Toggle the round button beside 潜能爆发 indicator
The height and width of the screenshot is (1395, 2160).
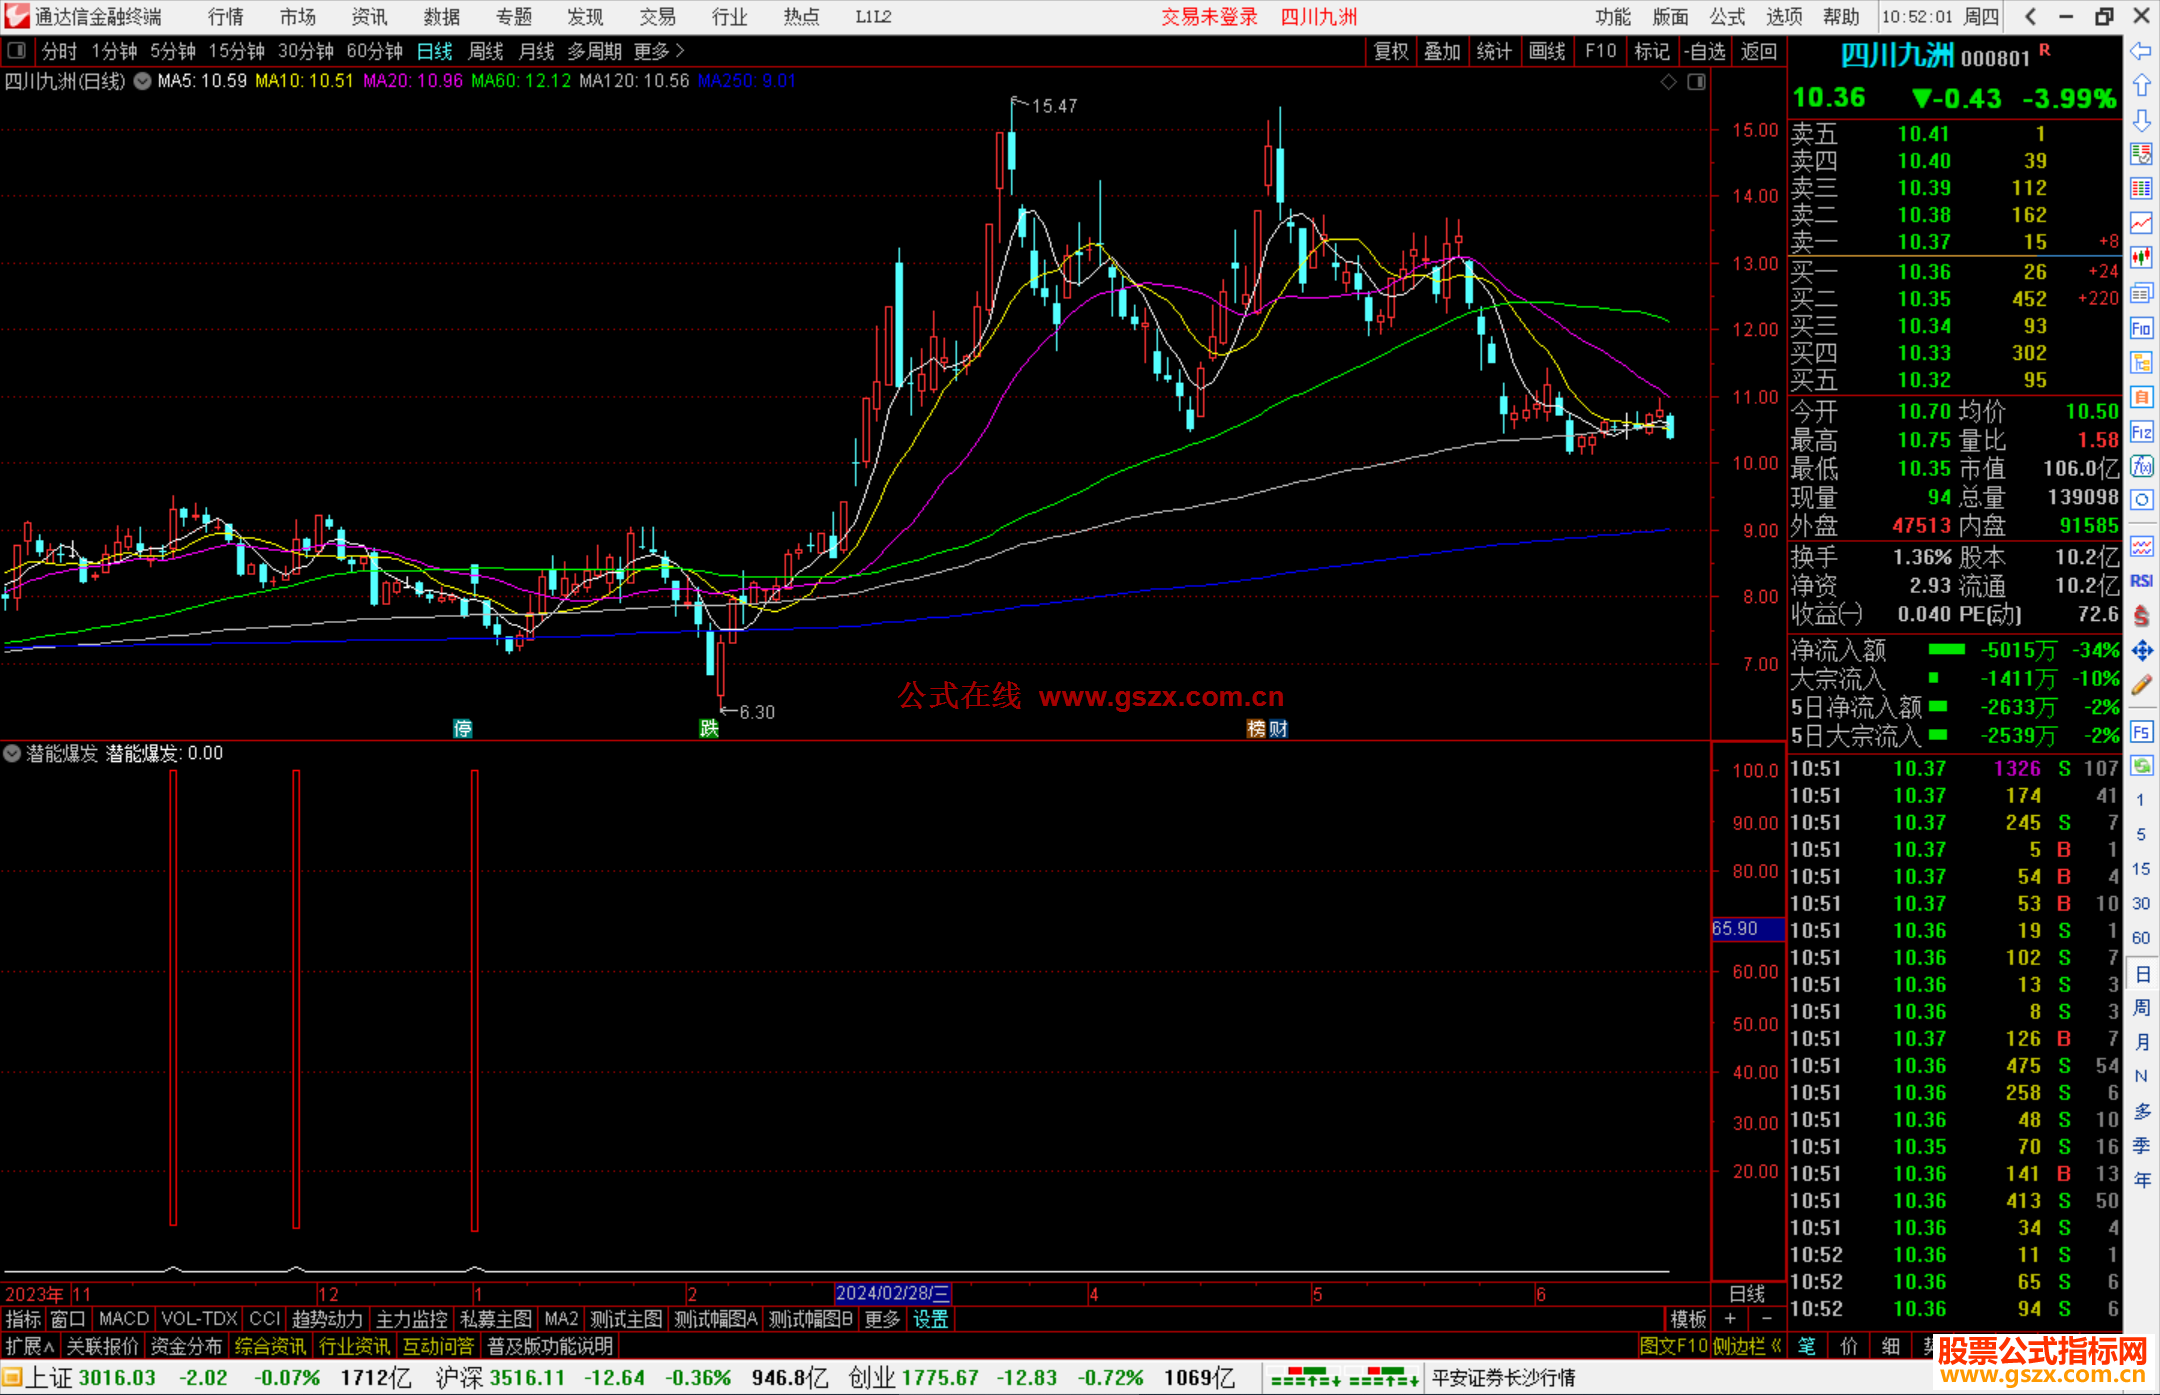12,753
